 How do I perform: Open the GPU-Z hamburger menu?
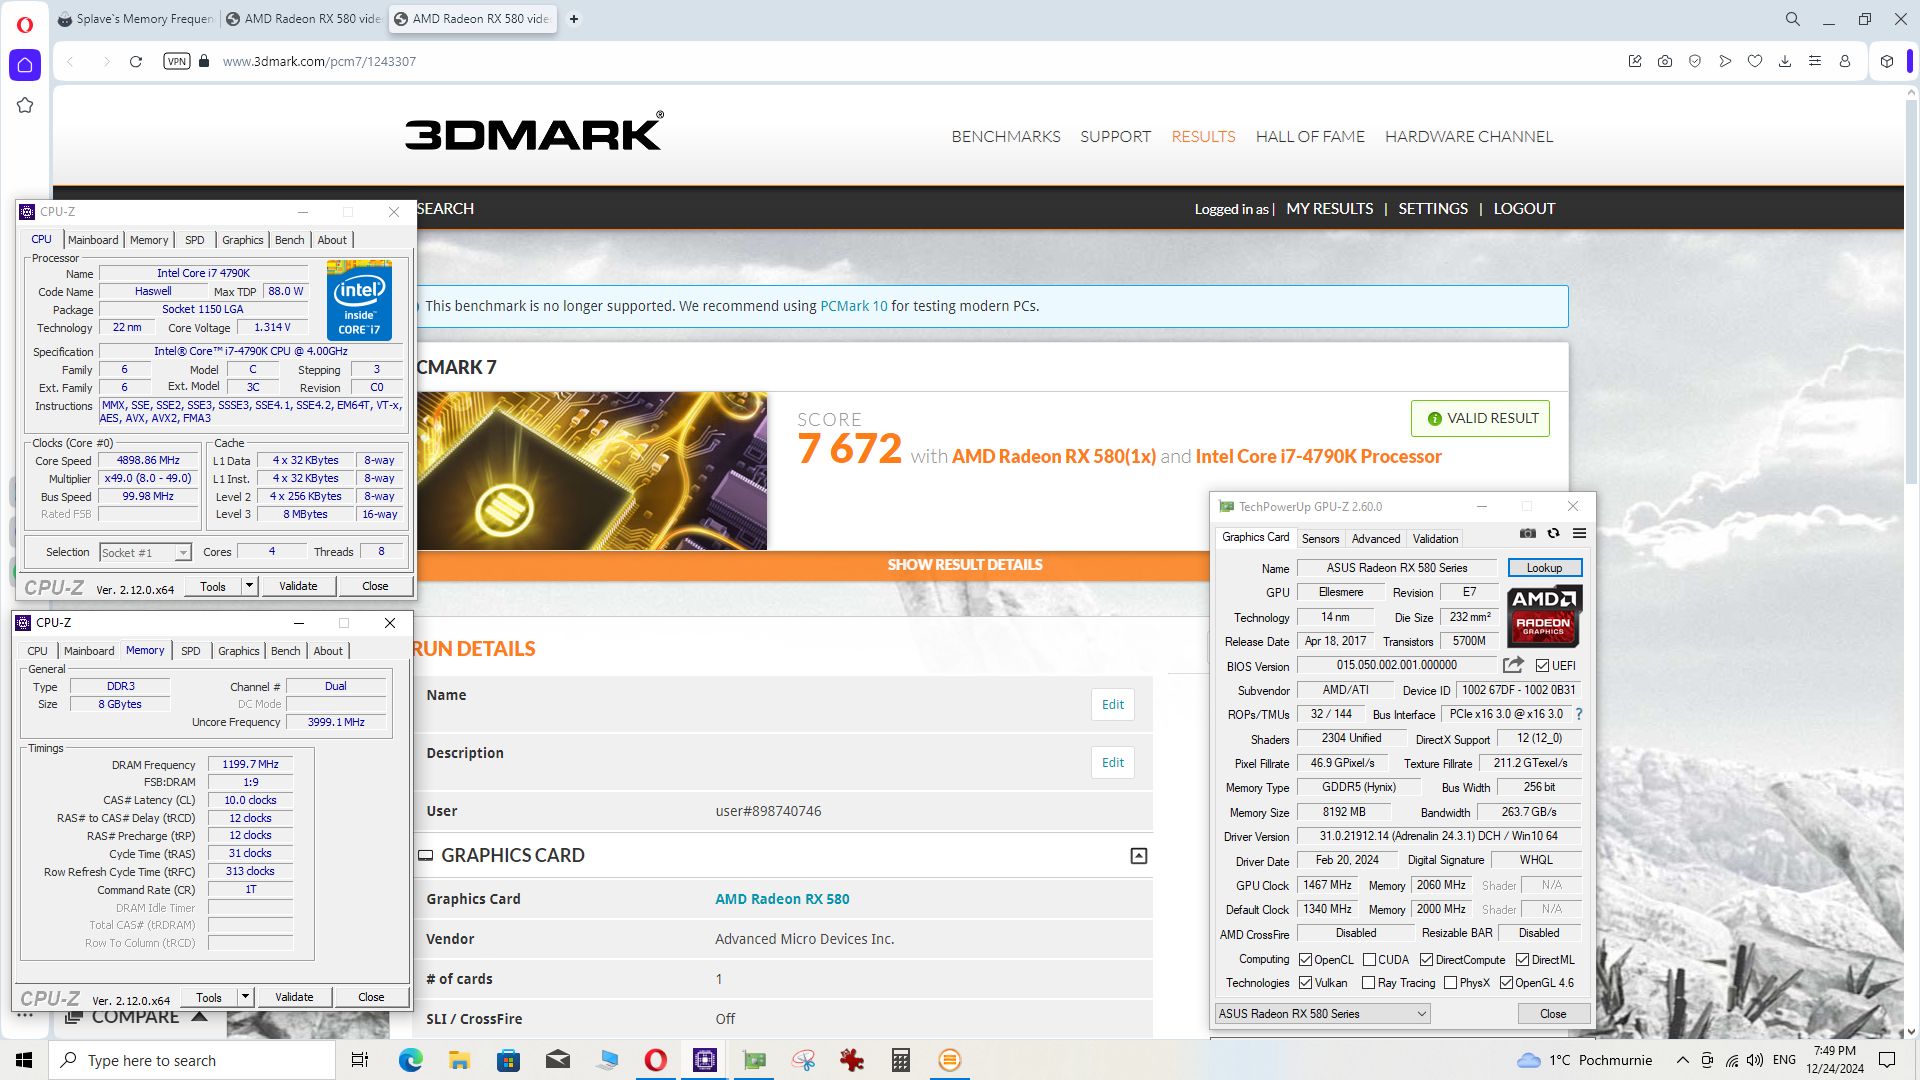coord(1579,533)
